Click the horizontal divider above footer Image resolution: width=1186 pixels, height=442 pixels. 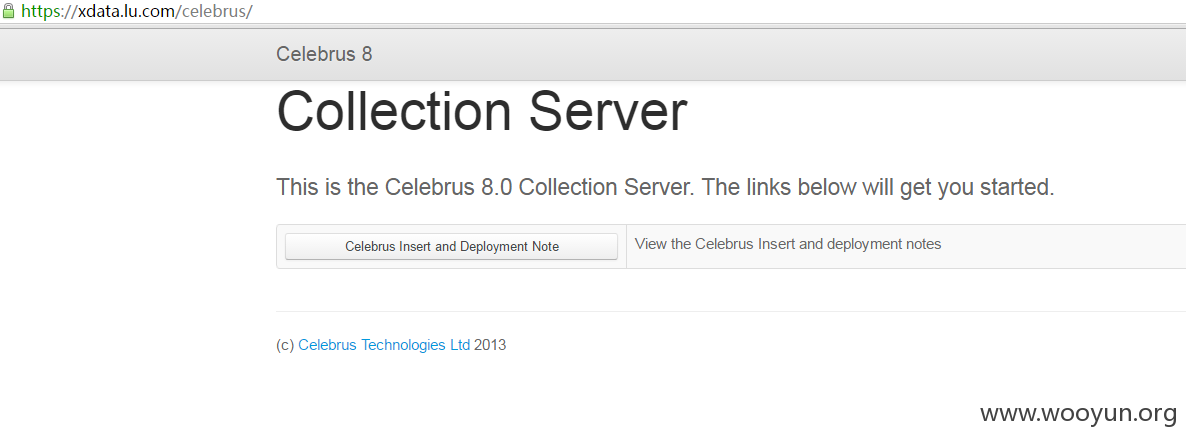(x=731, y=311)
